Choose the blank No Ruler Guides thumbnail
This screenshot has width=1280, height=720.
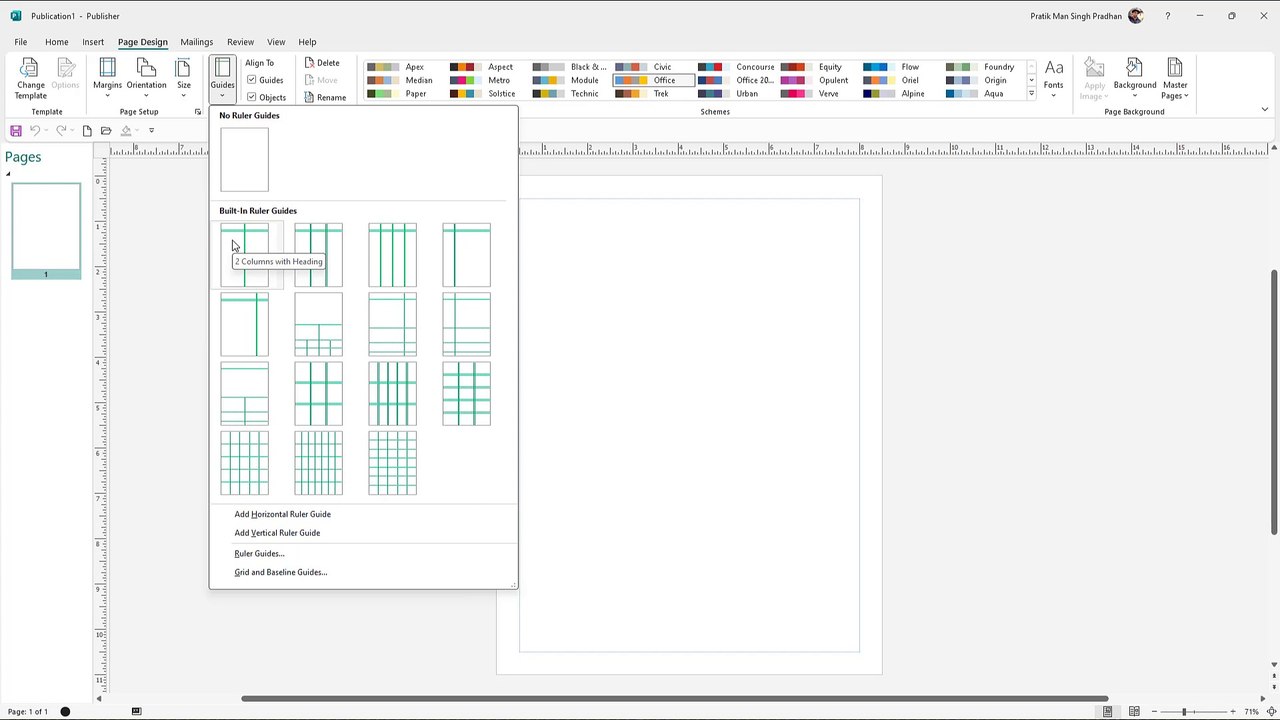(245, 159)
